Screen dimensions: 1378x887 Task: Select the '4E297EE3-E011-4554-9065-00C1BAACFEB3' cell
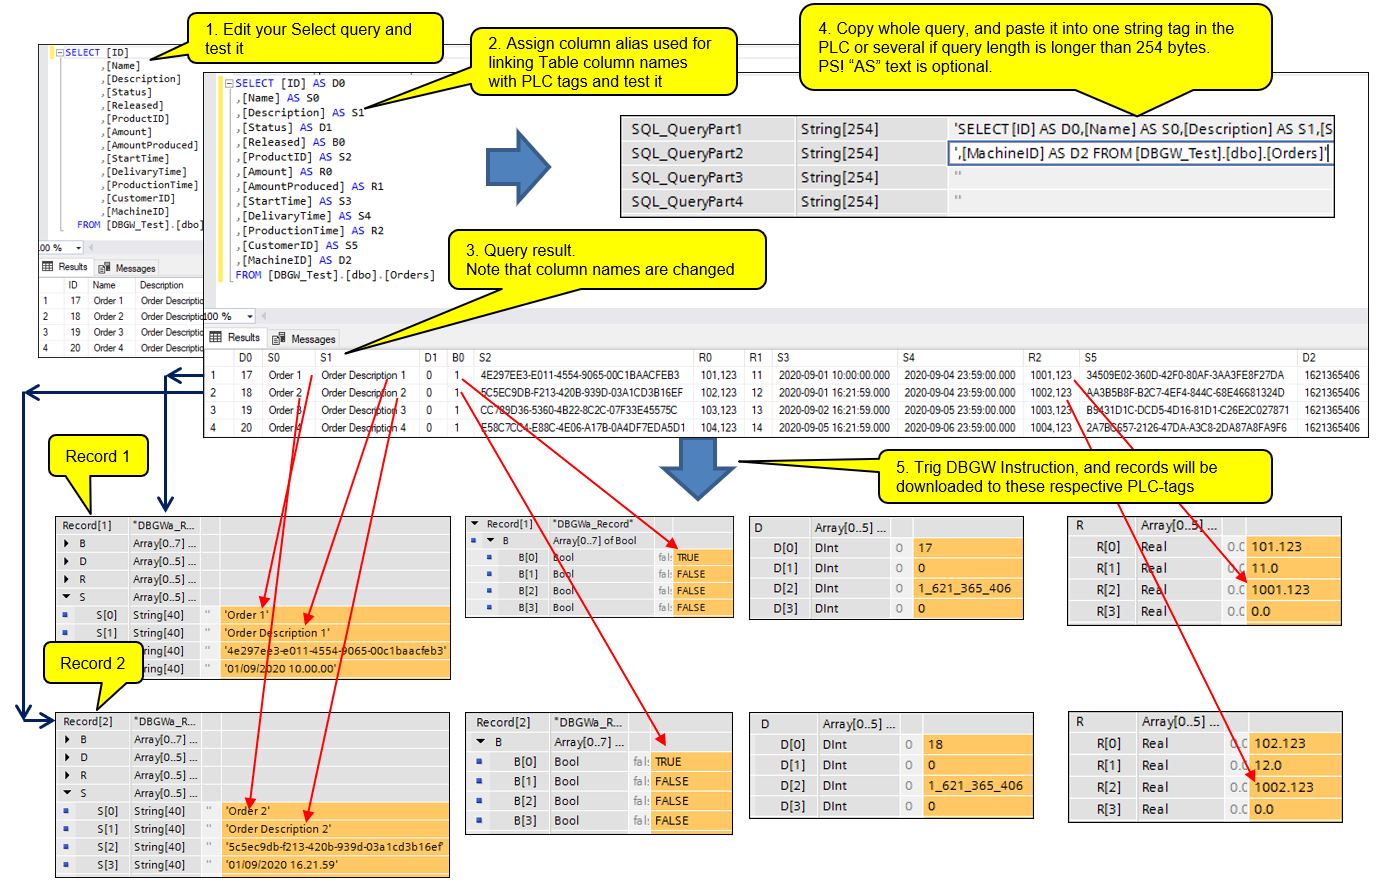(x=579, y=375)
